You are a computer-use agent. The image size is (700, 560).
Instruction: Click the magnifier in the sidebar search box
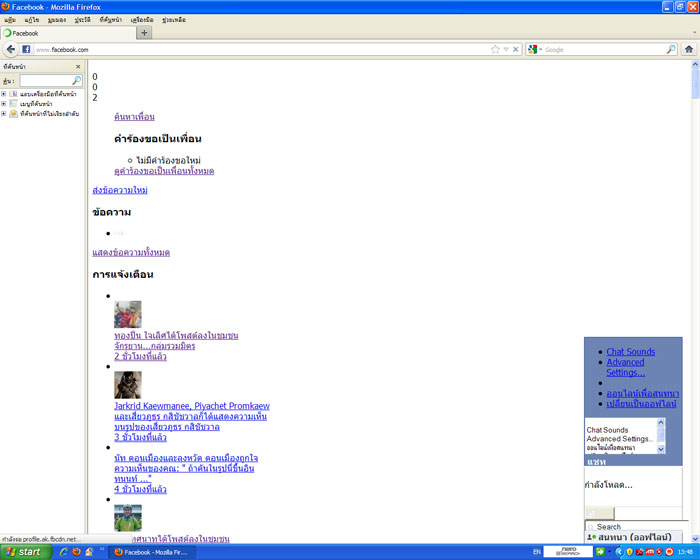pos(77,80)
